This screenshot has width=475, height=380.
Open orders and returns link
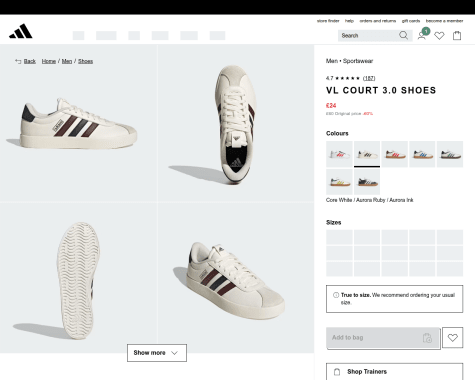[378, 21]
